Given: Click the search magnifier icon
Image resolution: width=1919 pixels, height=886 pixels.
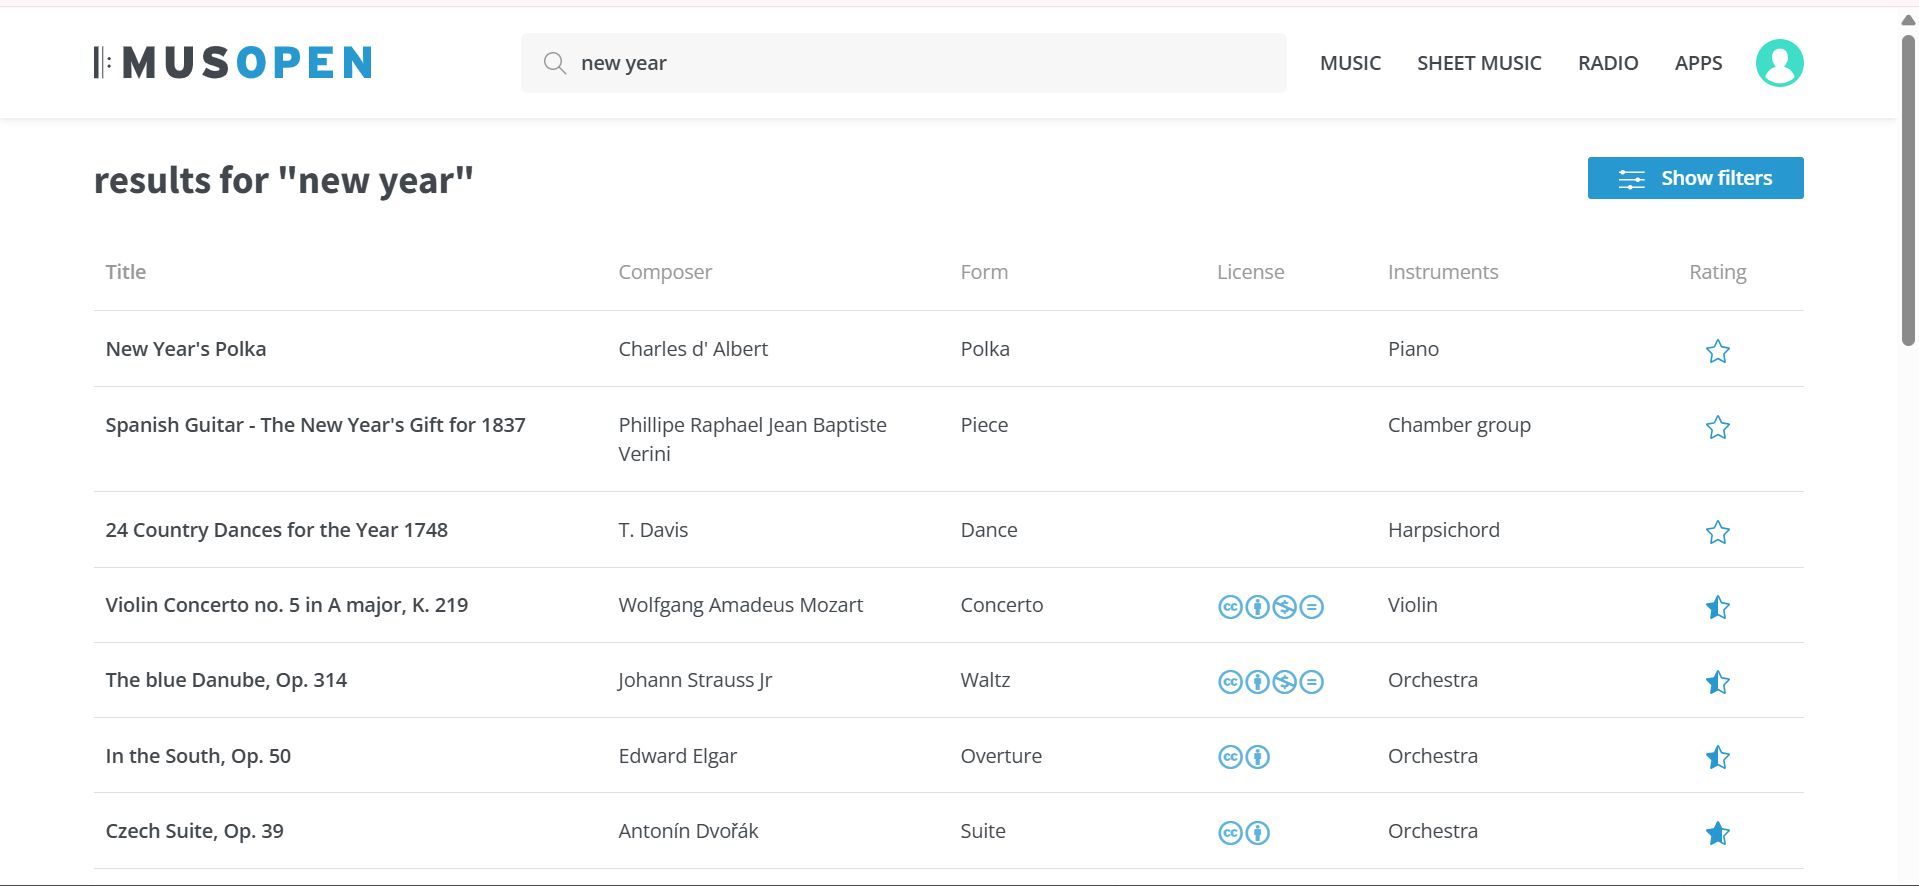Looking at the screenshot, I should (555, 63).
